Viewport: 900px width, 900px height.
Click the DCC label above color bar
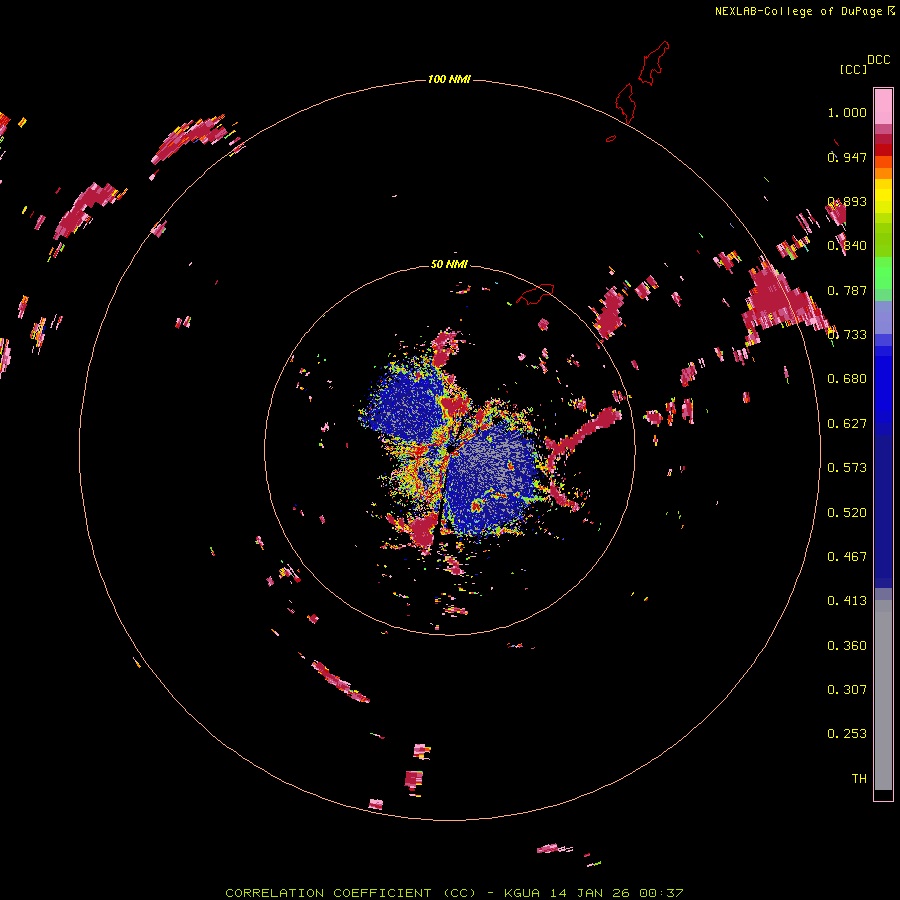click(x=878, y=60)
